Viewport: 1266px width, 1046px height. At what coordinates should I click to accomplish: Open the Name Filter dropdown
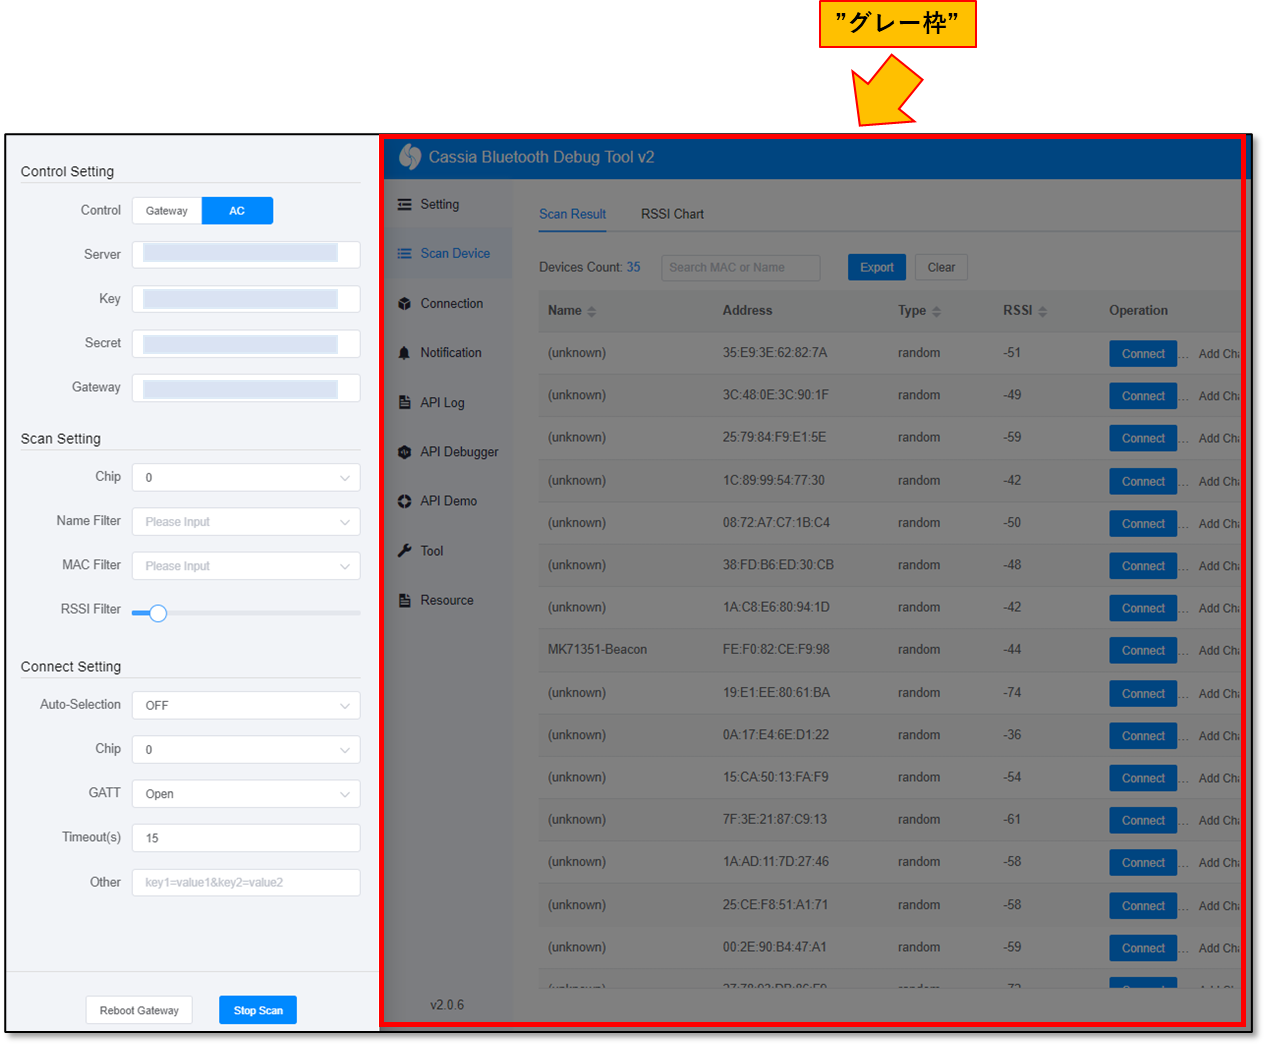click(x=246, y=522)
